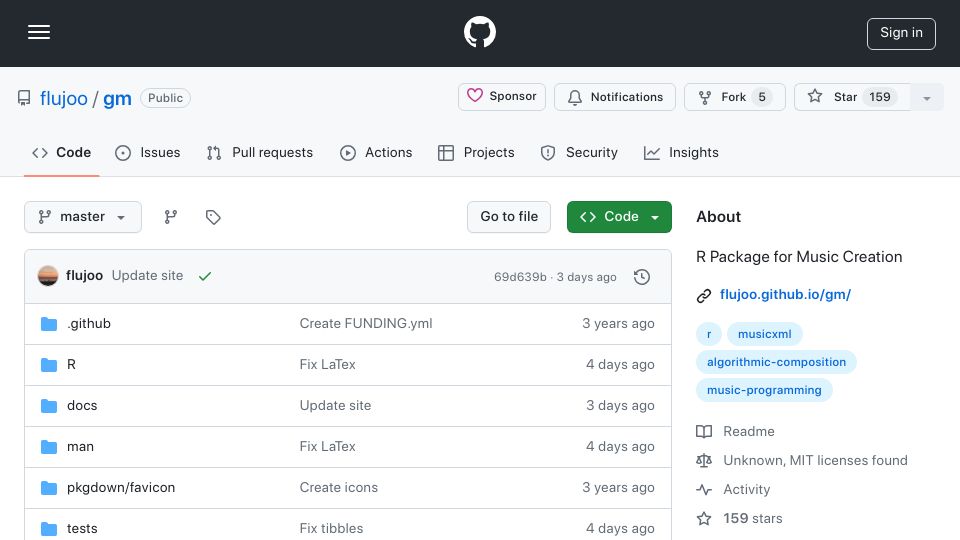960x540 pixels.
Task: View all branches via branch icon
Action: pos(171,217)
